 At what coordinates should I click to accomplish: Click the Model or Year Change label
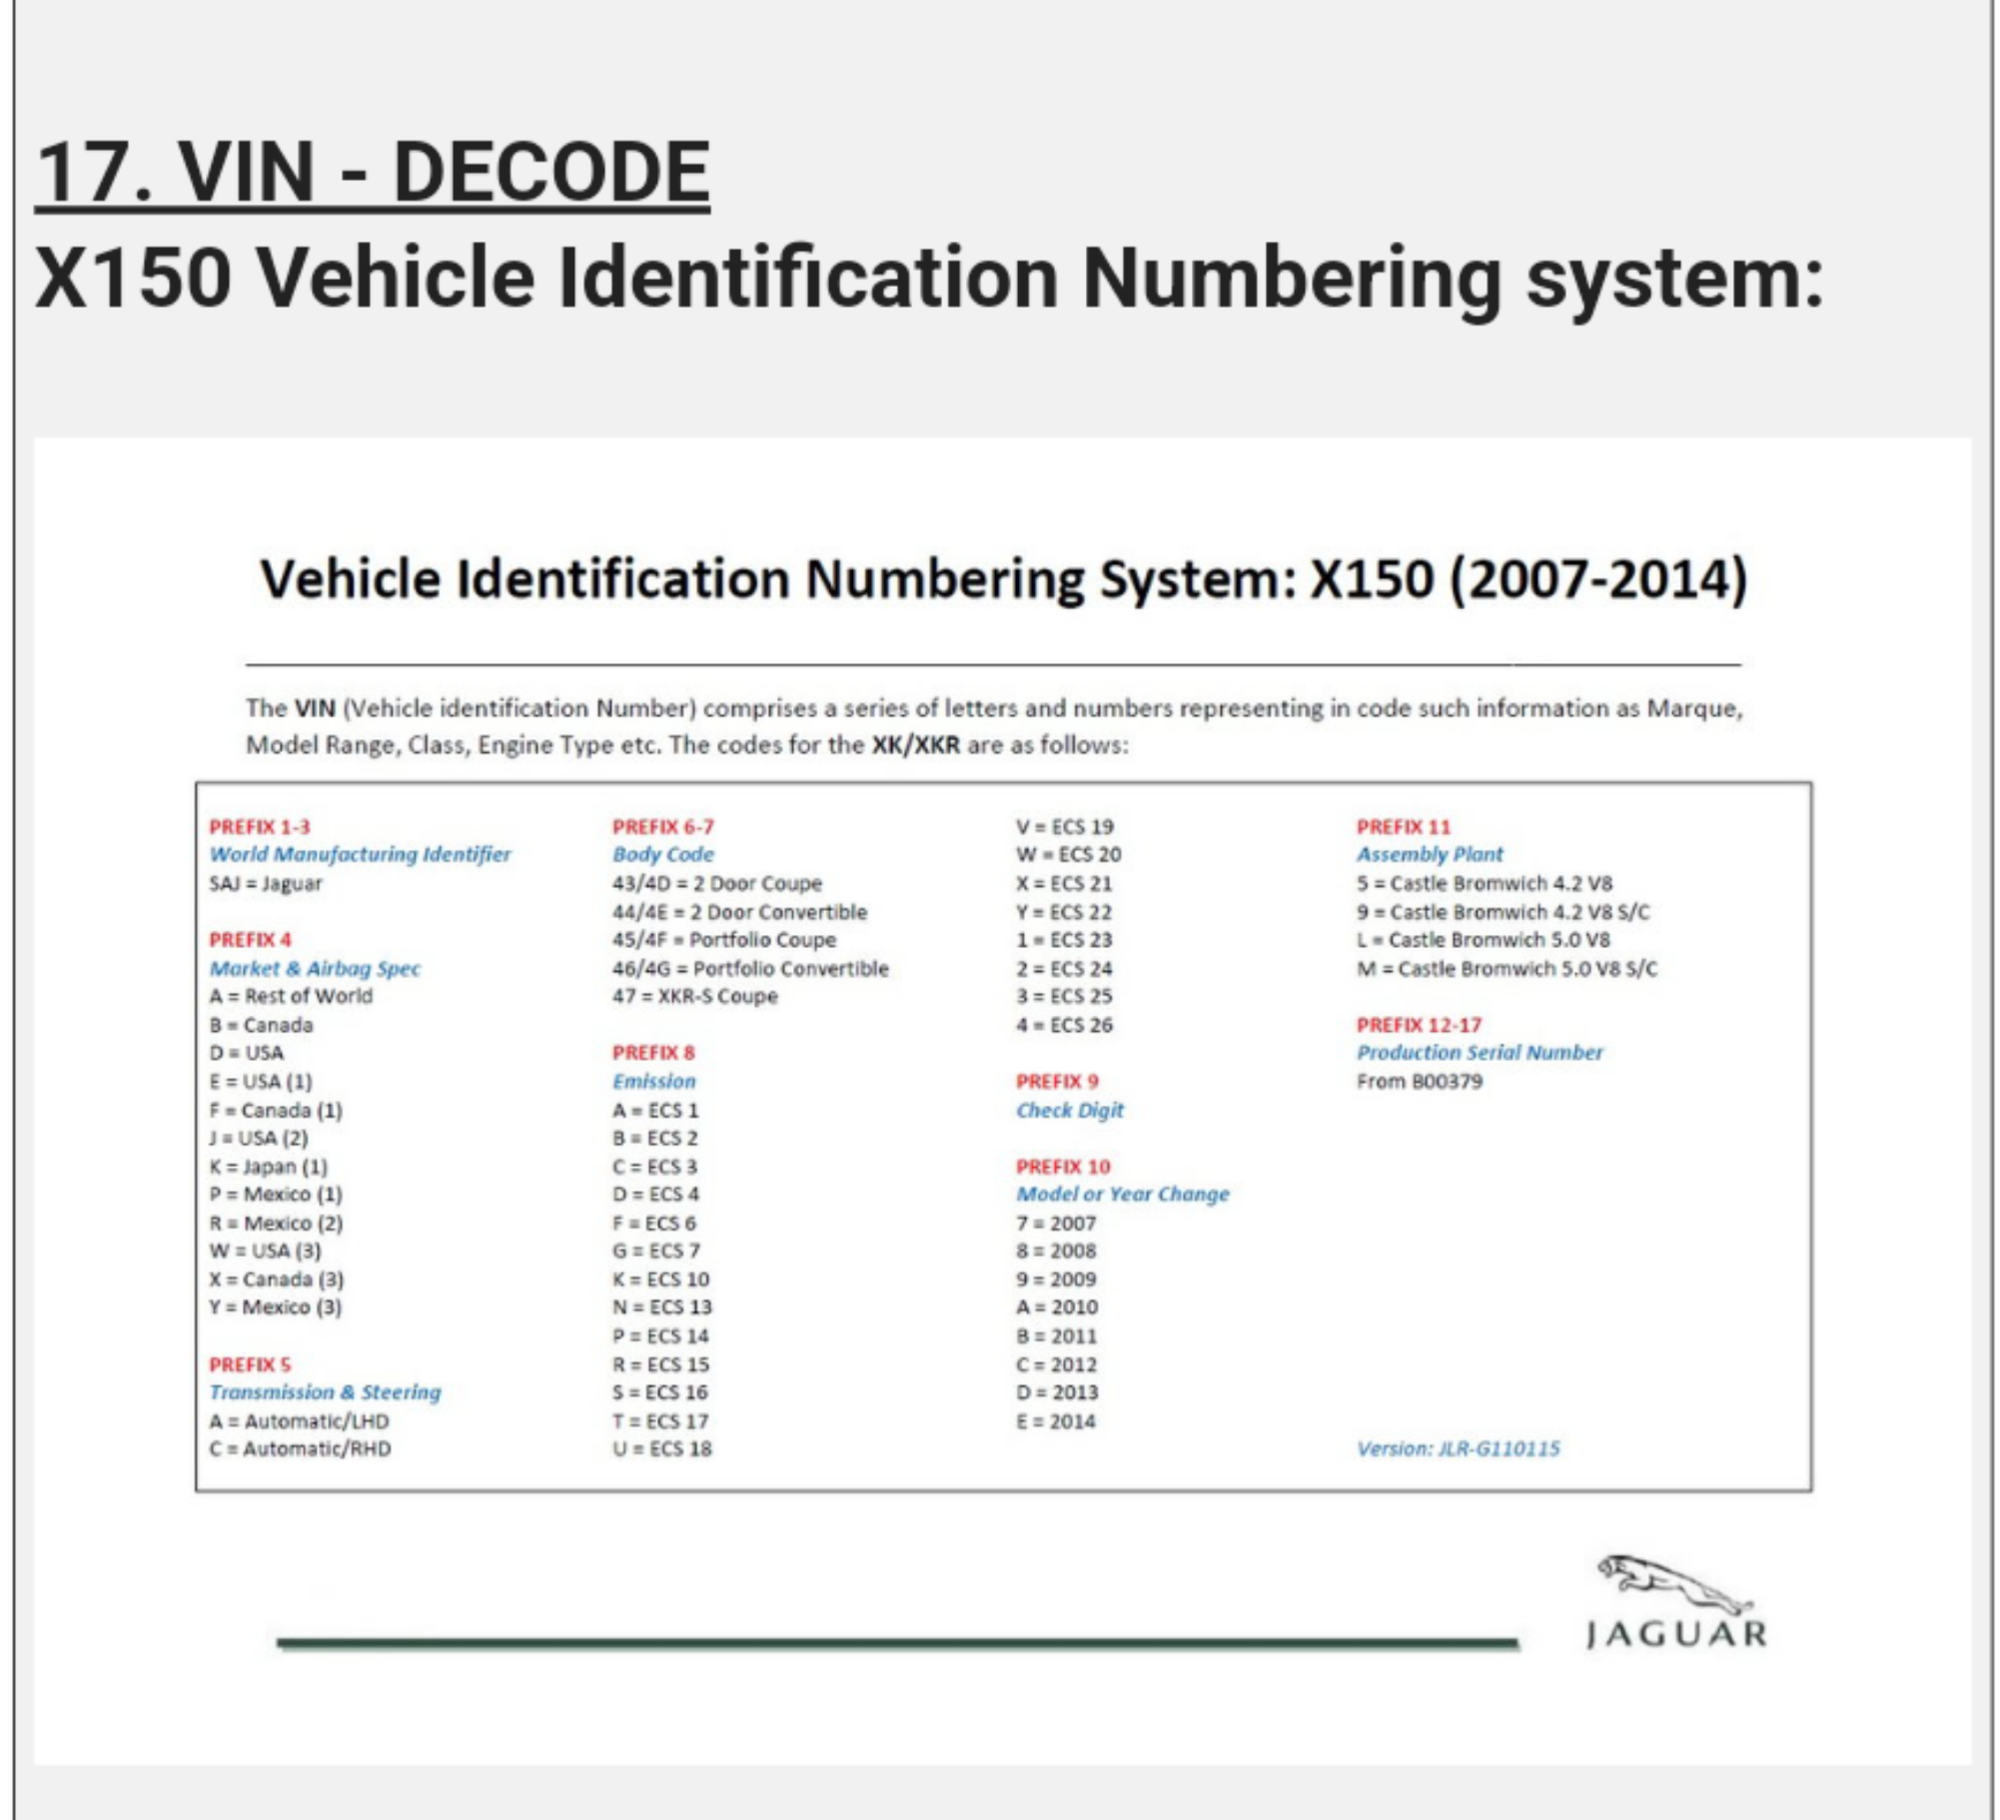pos(1122,1194)
